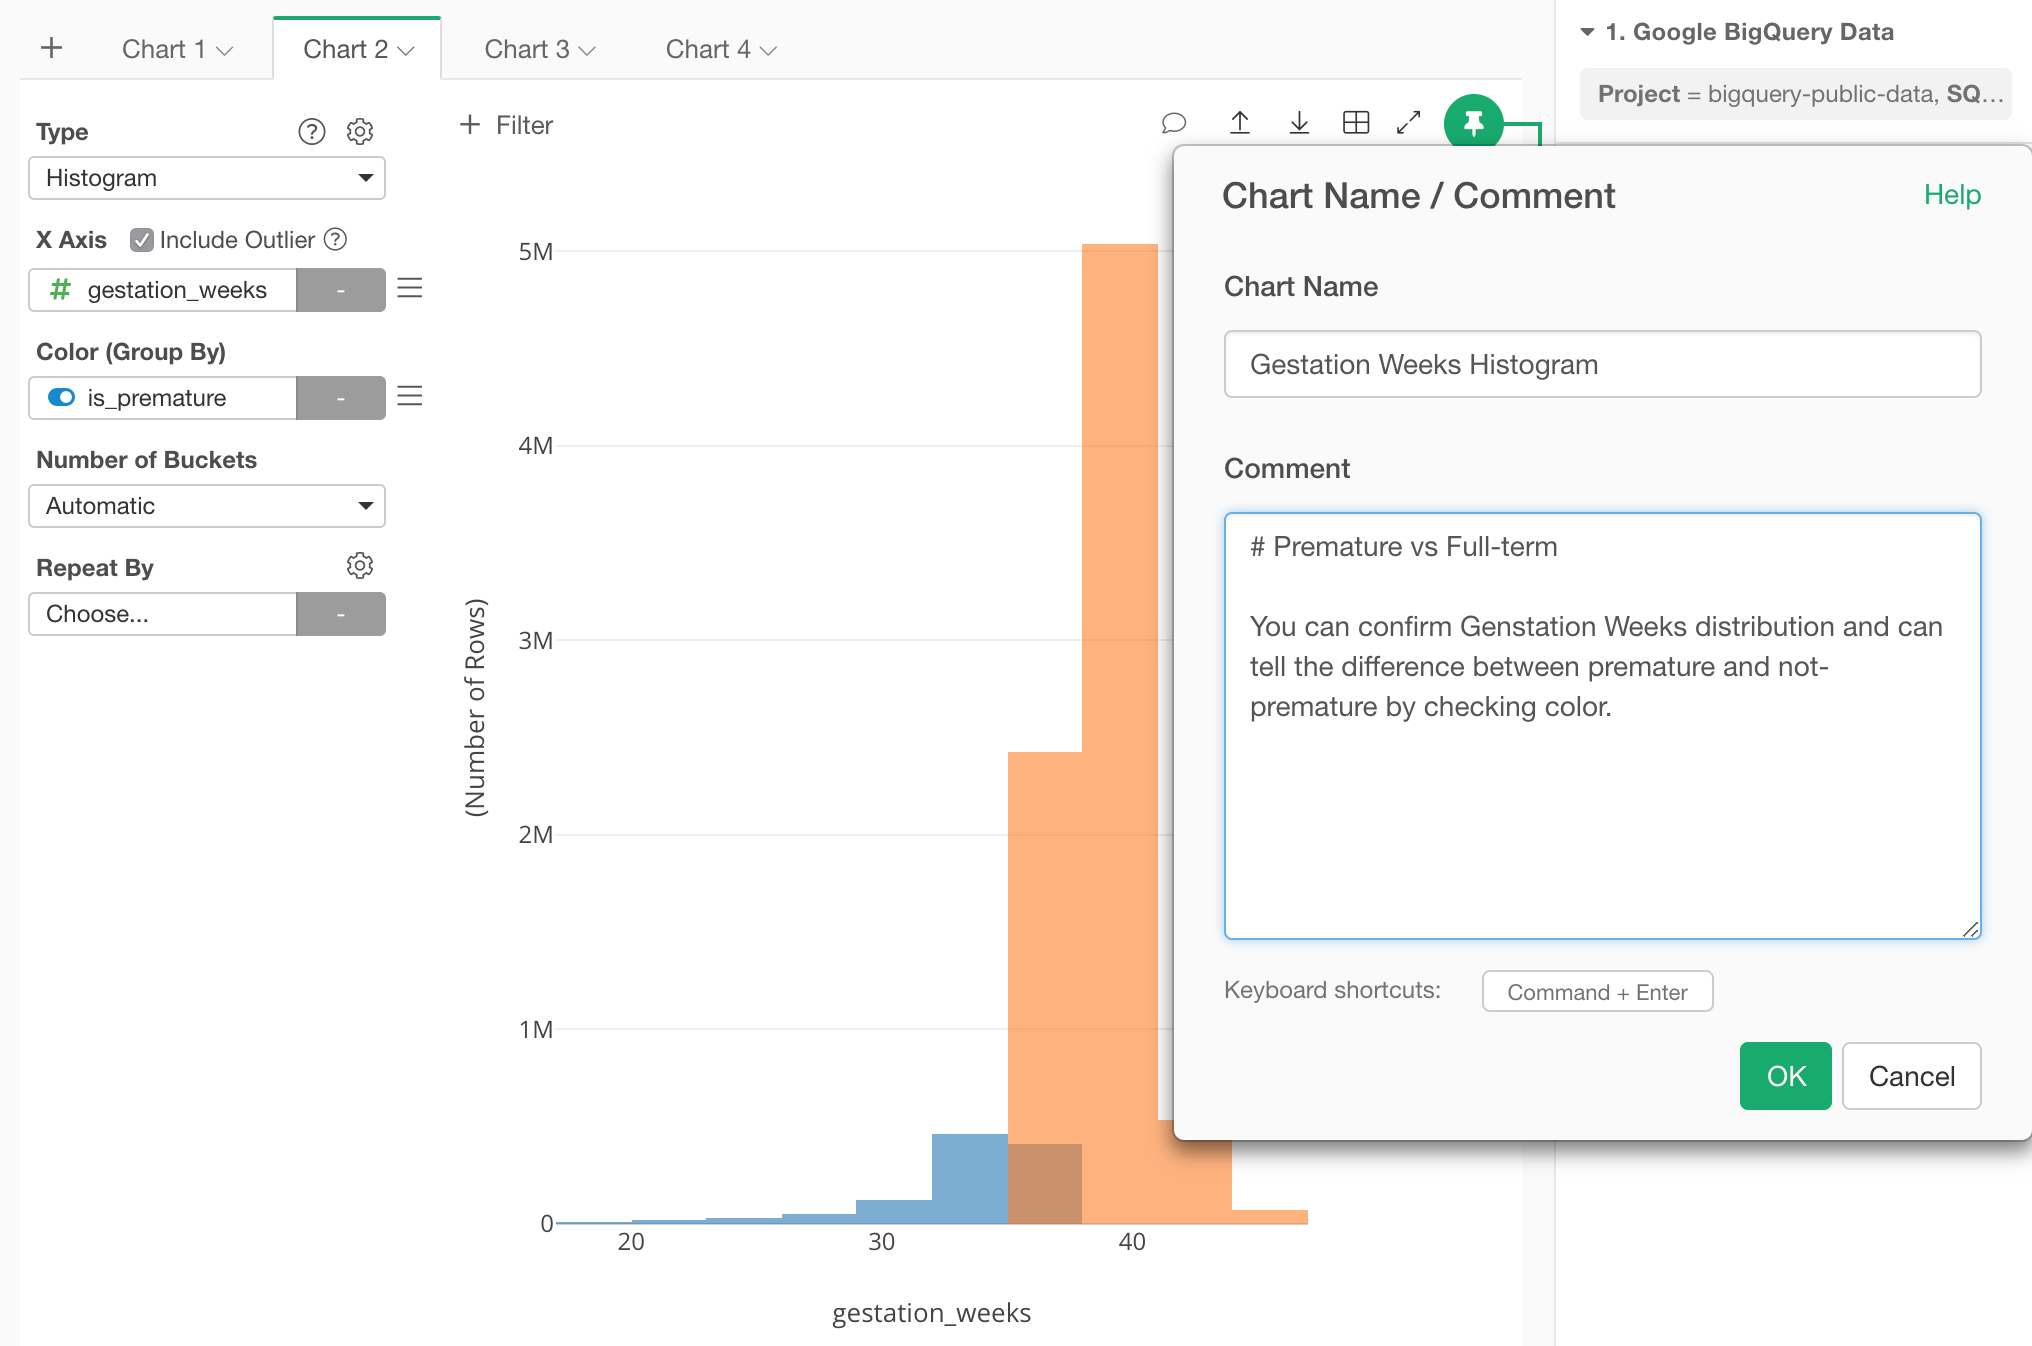Click Type help question mark icon
Viewport: 2032px width, 1346px height.
click(x=312, y=131)
